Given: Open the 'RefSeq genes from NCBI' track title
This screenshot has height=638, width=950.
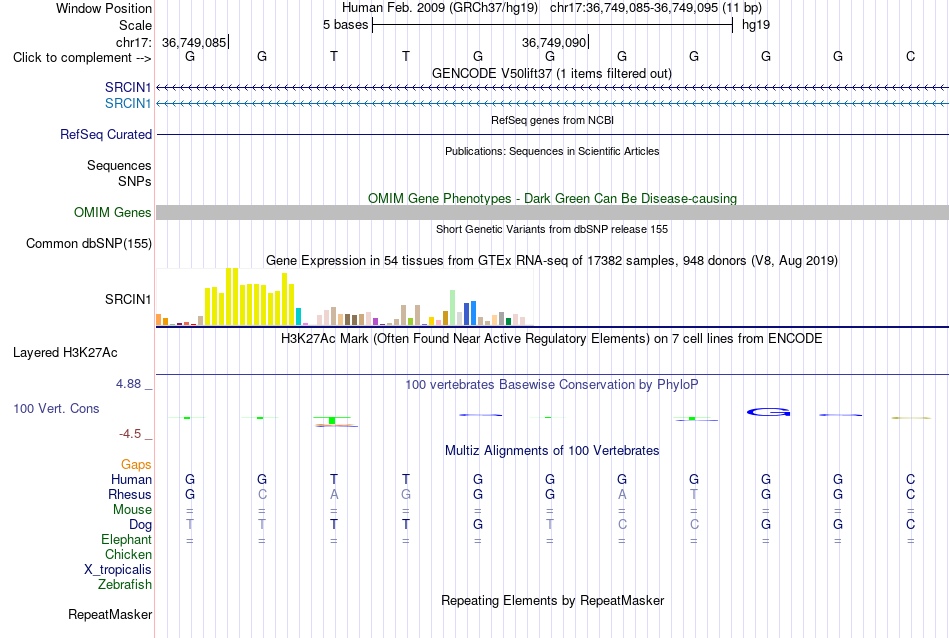Looking at the screenshot, I should (x=552, y=120).
